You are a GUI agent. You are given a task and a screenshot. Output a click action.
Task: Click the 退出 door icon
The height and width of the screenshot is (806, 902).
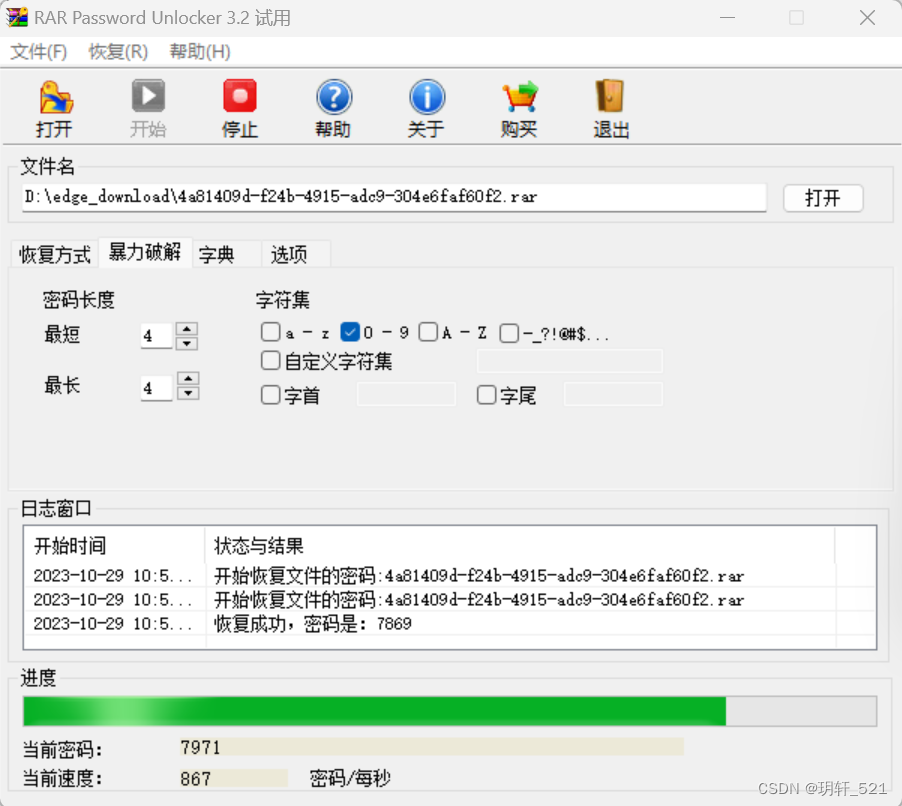click(610, 96)
